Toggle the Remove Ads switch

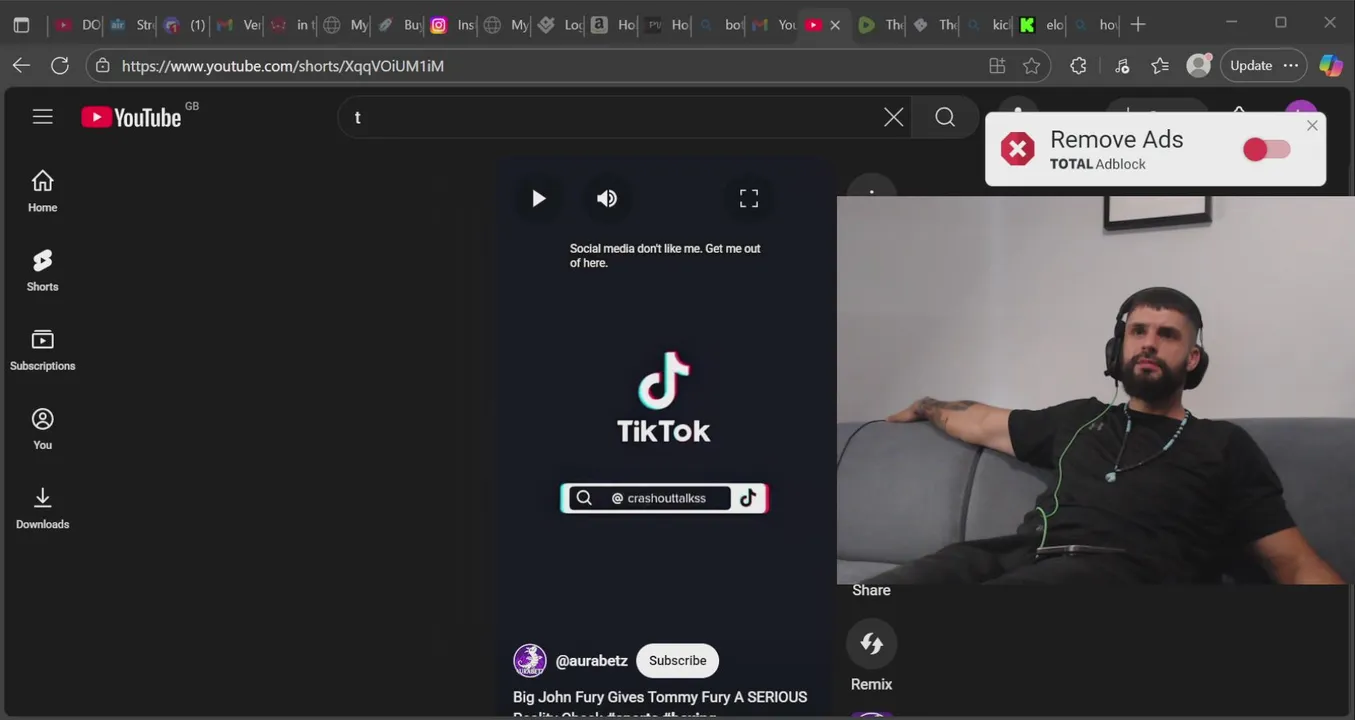[1266, 149]
